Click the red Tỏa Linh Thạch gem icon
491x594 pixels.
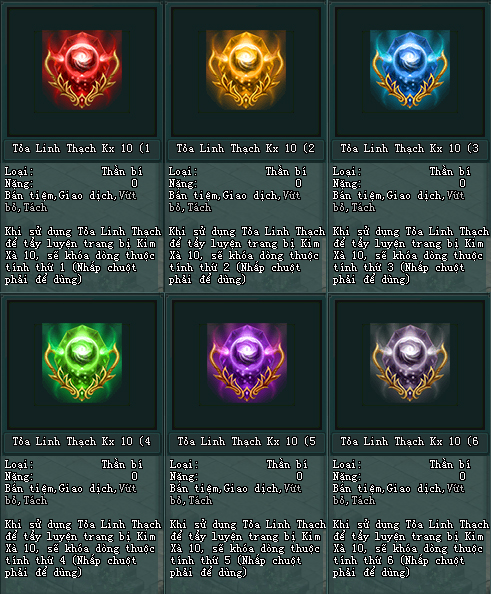[82, 69]
